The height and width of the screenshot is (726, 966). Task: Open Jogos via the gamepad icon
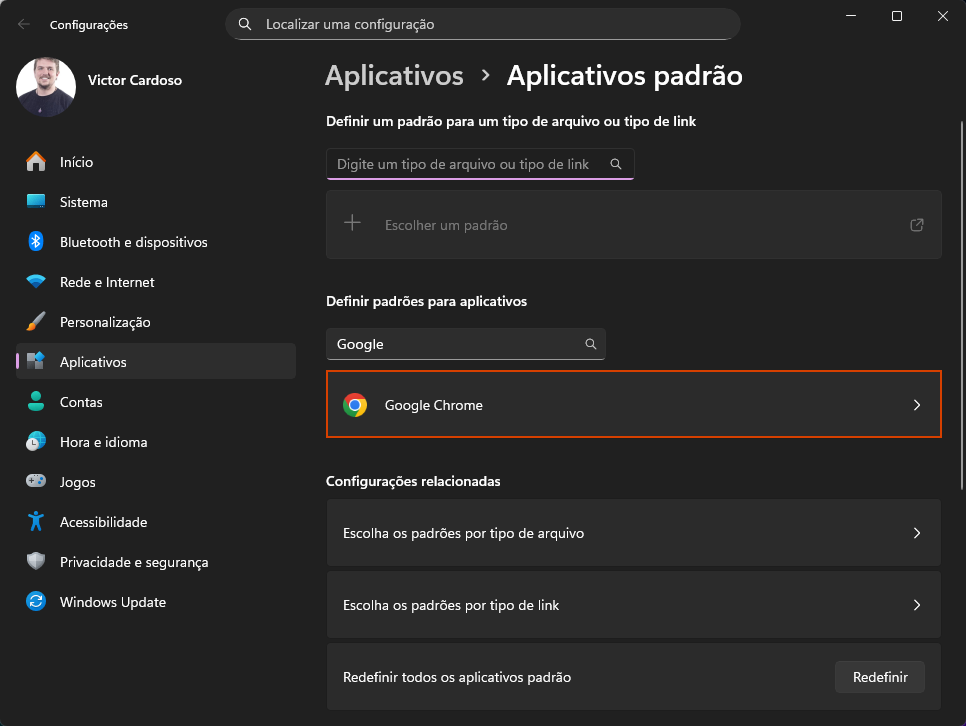tap(36, 482)
